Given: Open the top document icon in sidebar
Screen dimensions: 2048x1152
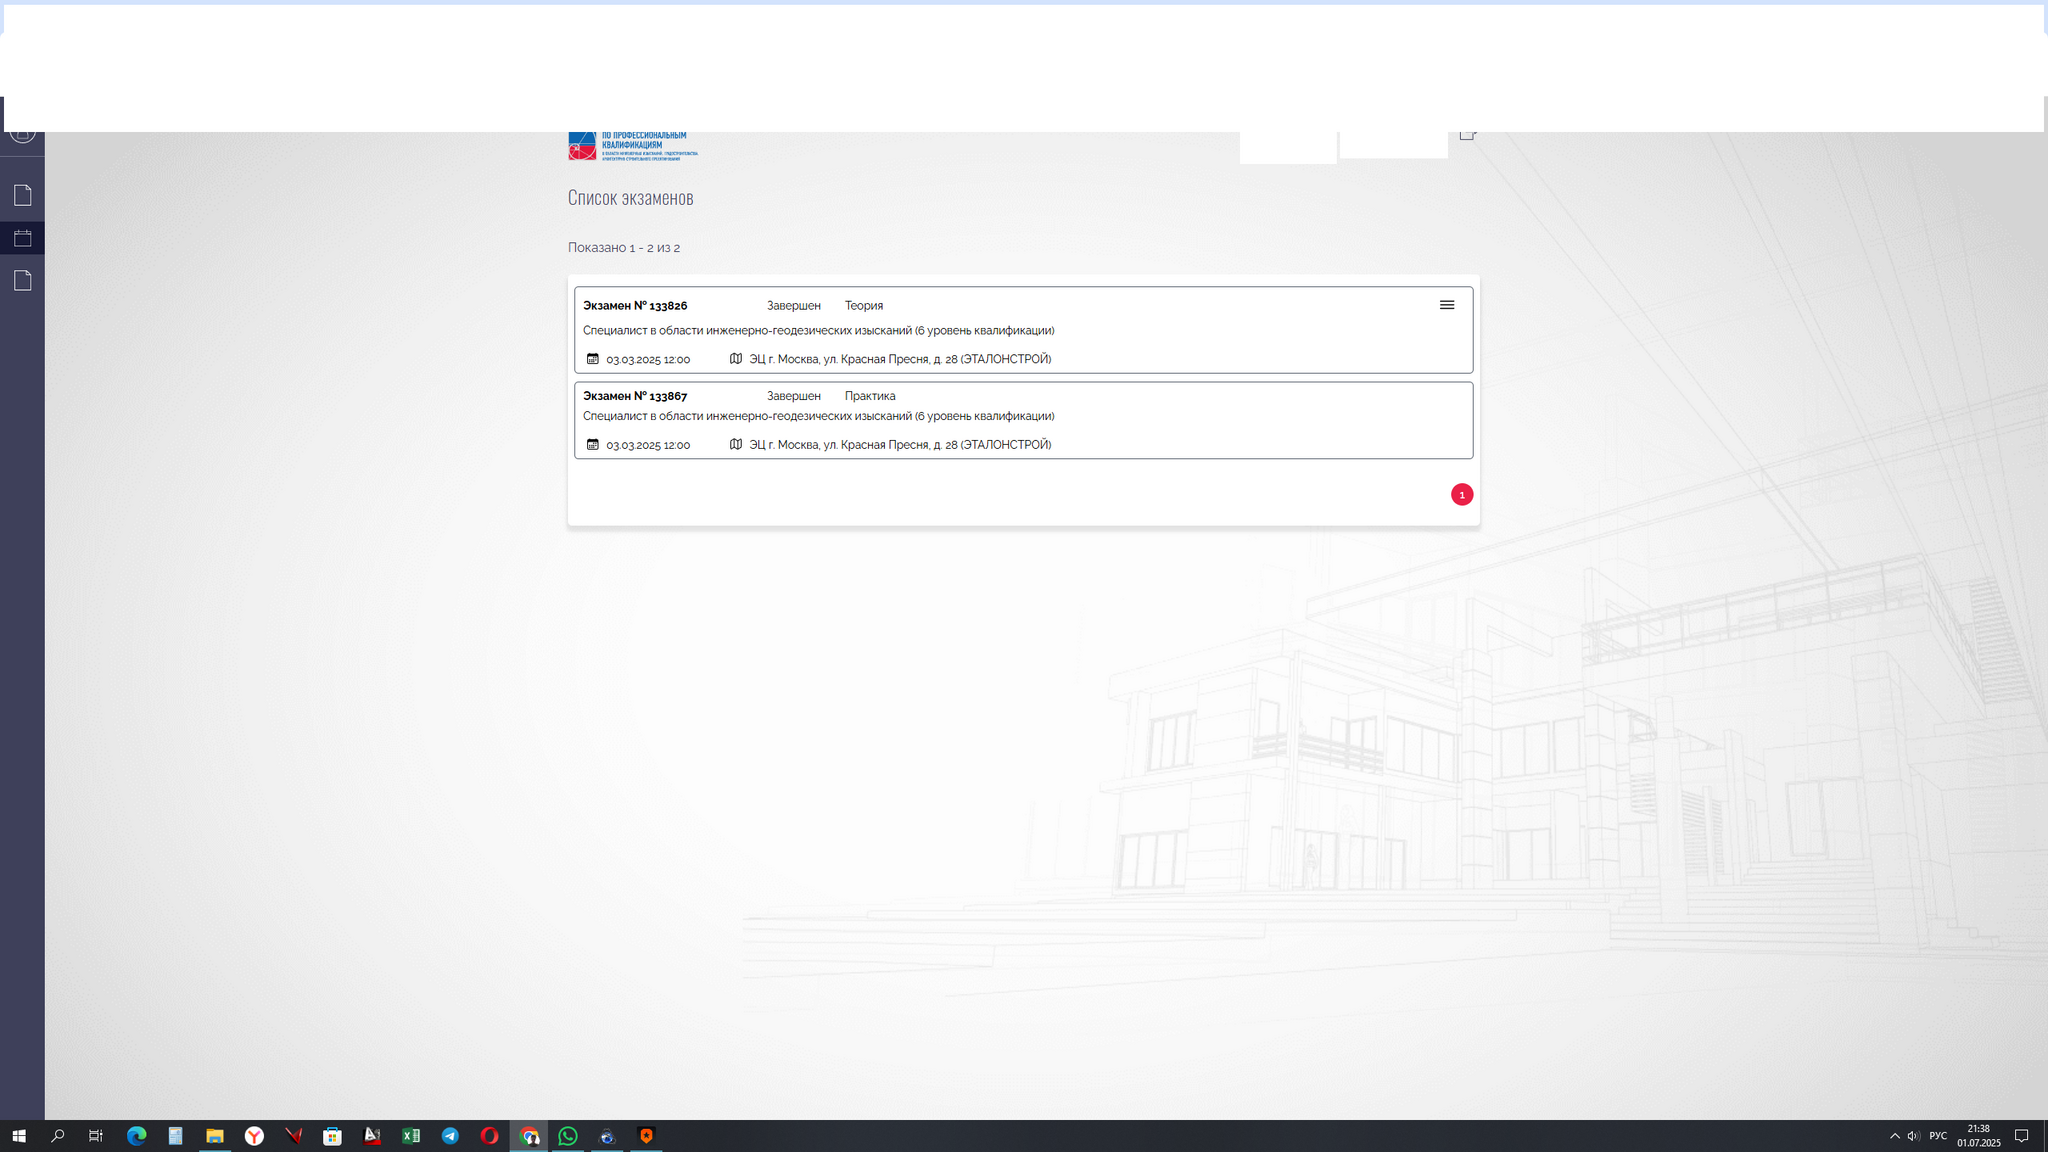Looking at the screenshot, I should pyautogui.click(x=23, y=195).
